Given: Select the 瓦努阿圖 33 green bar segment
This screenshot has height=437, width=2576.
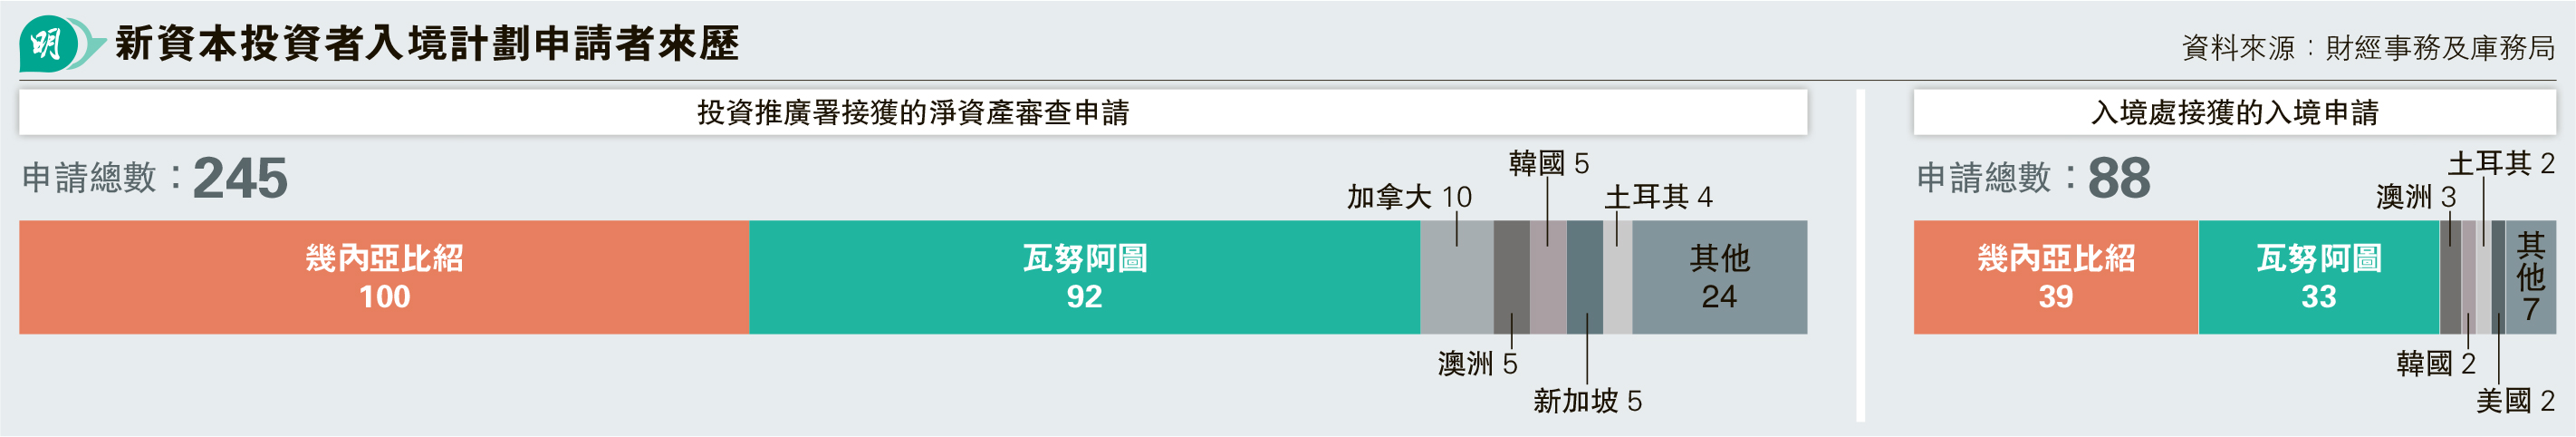Looking at the screenshot, I should (x=2318, y=277).
